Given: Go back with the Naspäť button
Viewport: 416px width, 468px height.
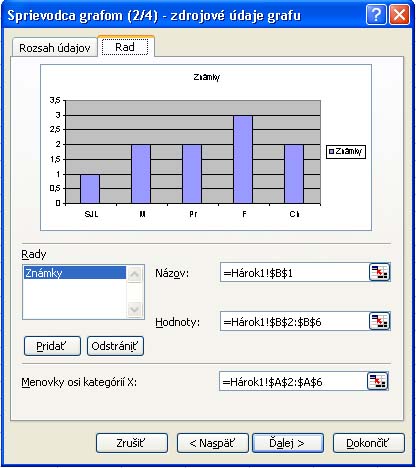Looking at the screenshot, I should [213, 443].
